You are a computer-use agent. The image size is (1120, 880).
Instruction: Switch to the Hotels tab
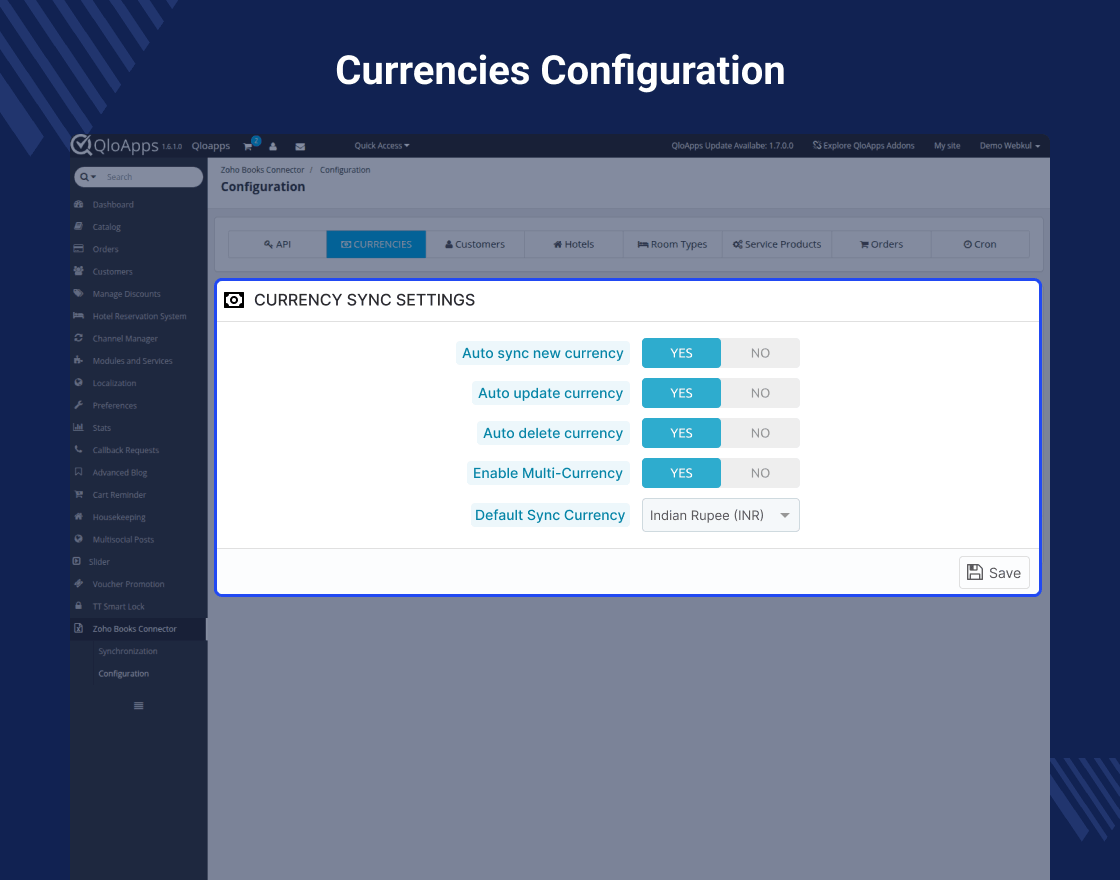click(574, 244)
